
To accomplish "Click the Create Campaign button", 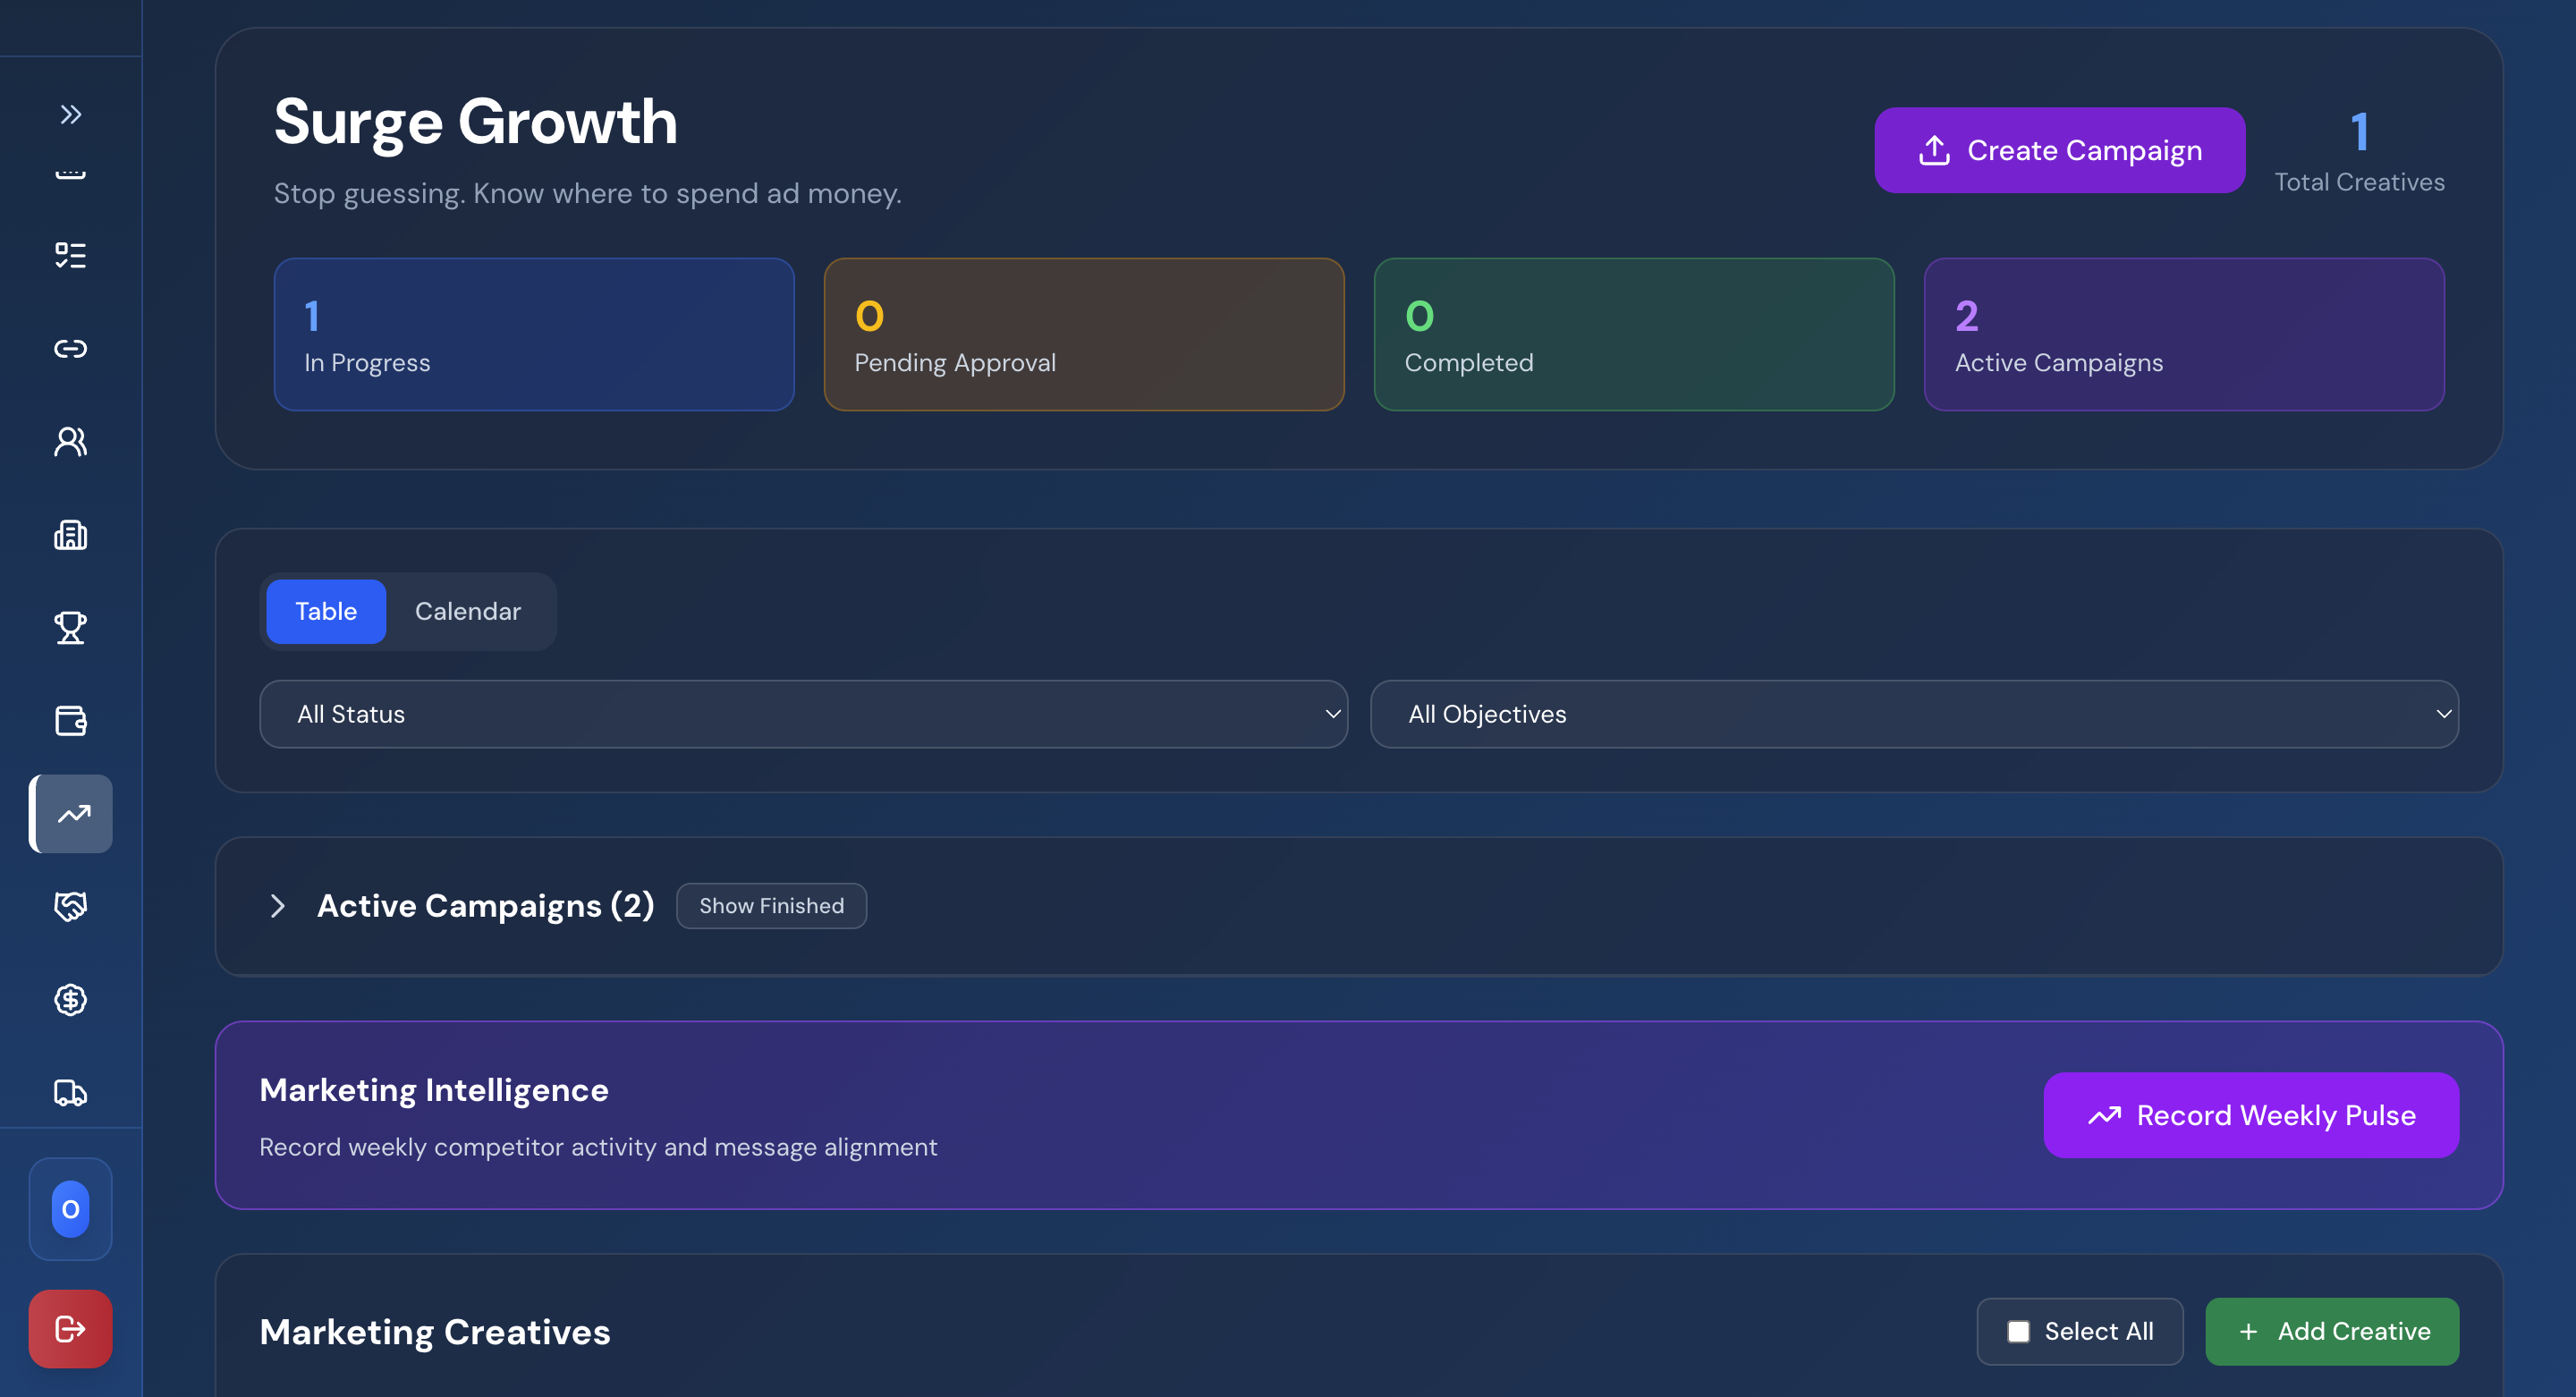I will [x=2058, y=150].
